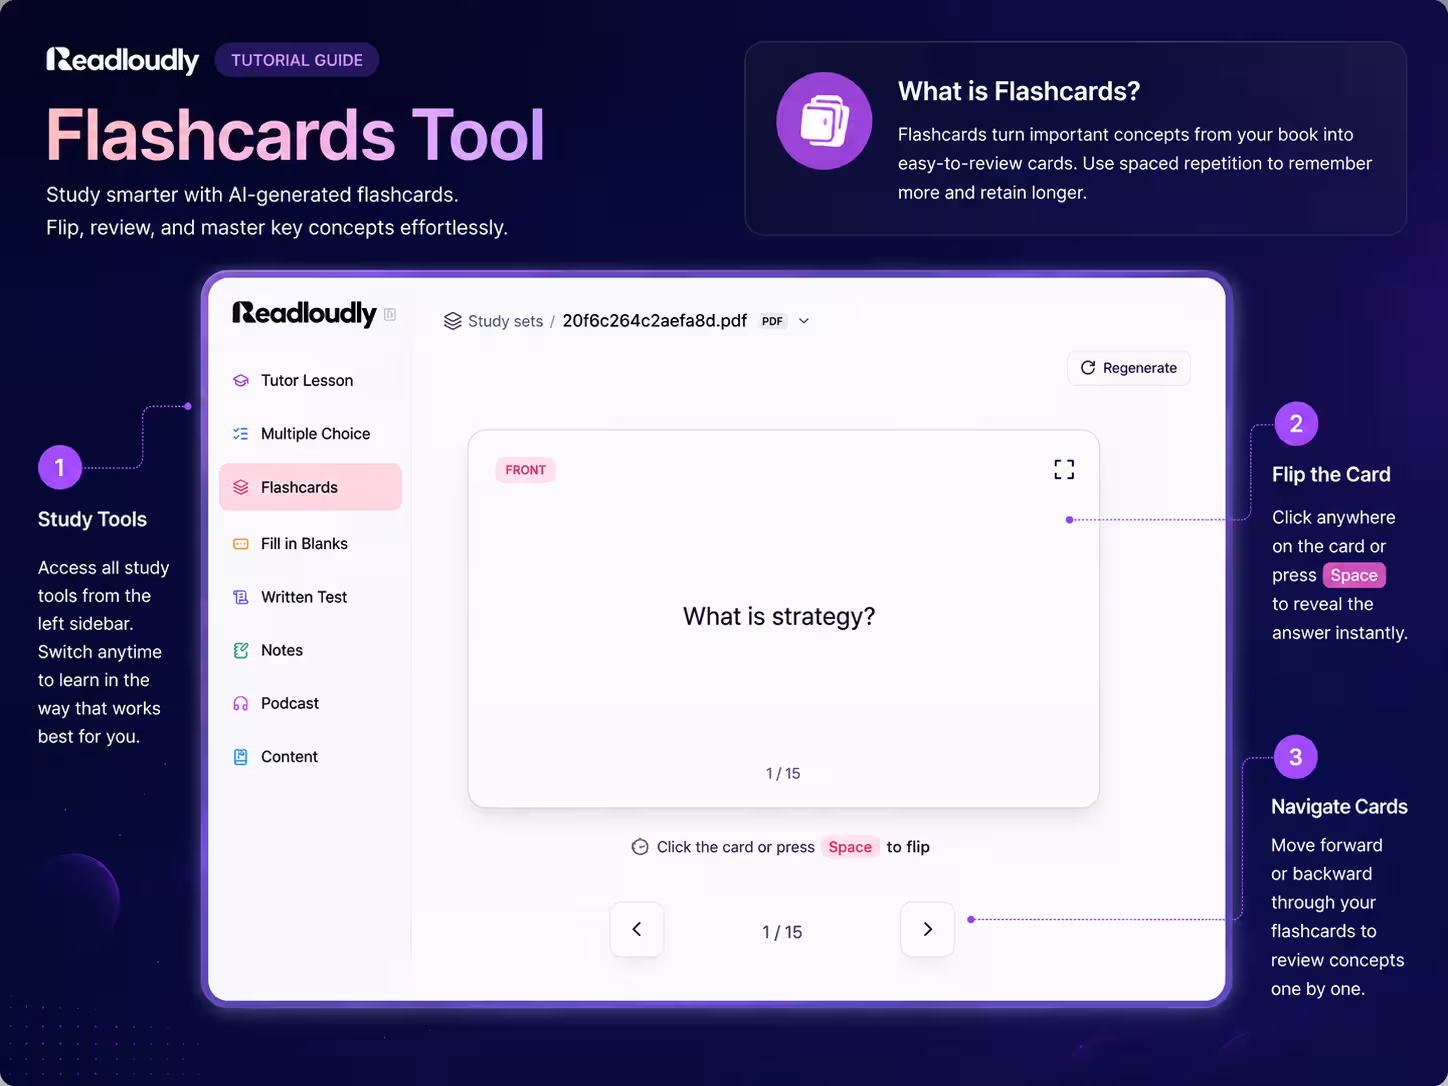
Task: Click the Readloudly logo in the page header
Action: click(x=122, y=60)
